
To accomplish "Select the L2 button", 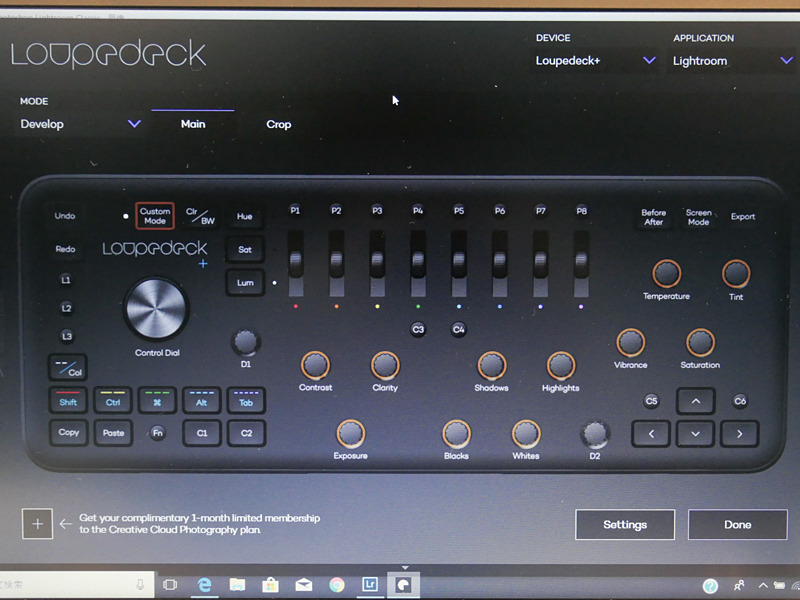I will 66,308.
